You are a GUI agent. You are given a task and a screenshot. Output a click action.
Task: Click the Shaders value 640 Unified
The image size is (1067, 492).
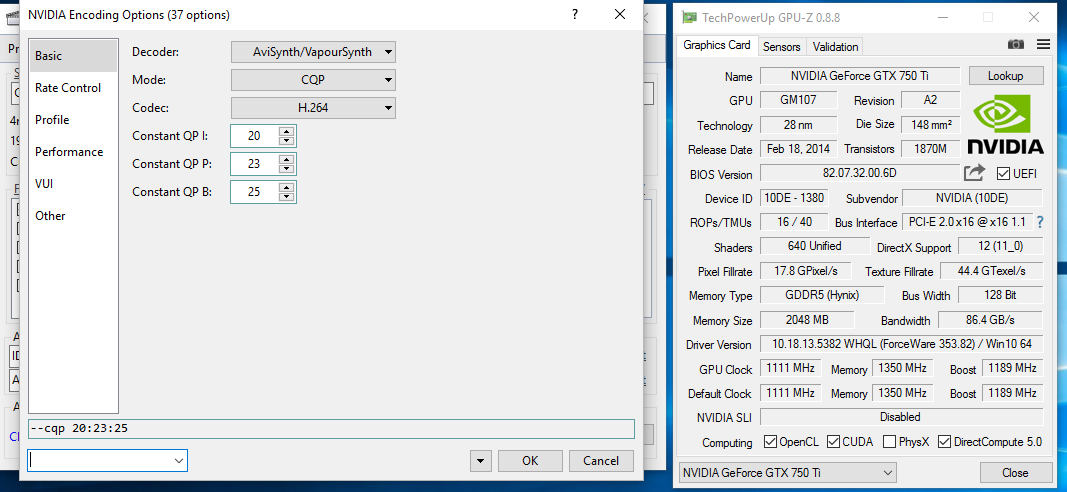point(815,246)
